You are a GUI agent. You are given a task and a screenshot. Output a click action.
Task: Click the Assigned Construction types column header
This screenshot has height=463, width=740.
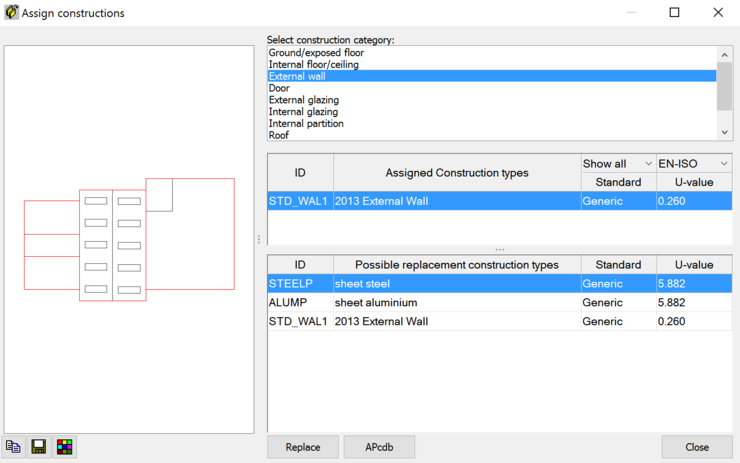(457, 173)
